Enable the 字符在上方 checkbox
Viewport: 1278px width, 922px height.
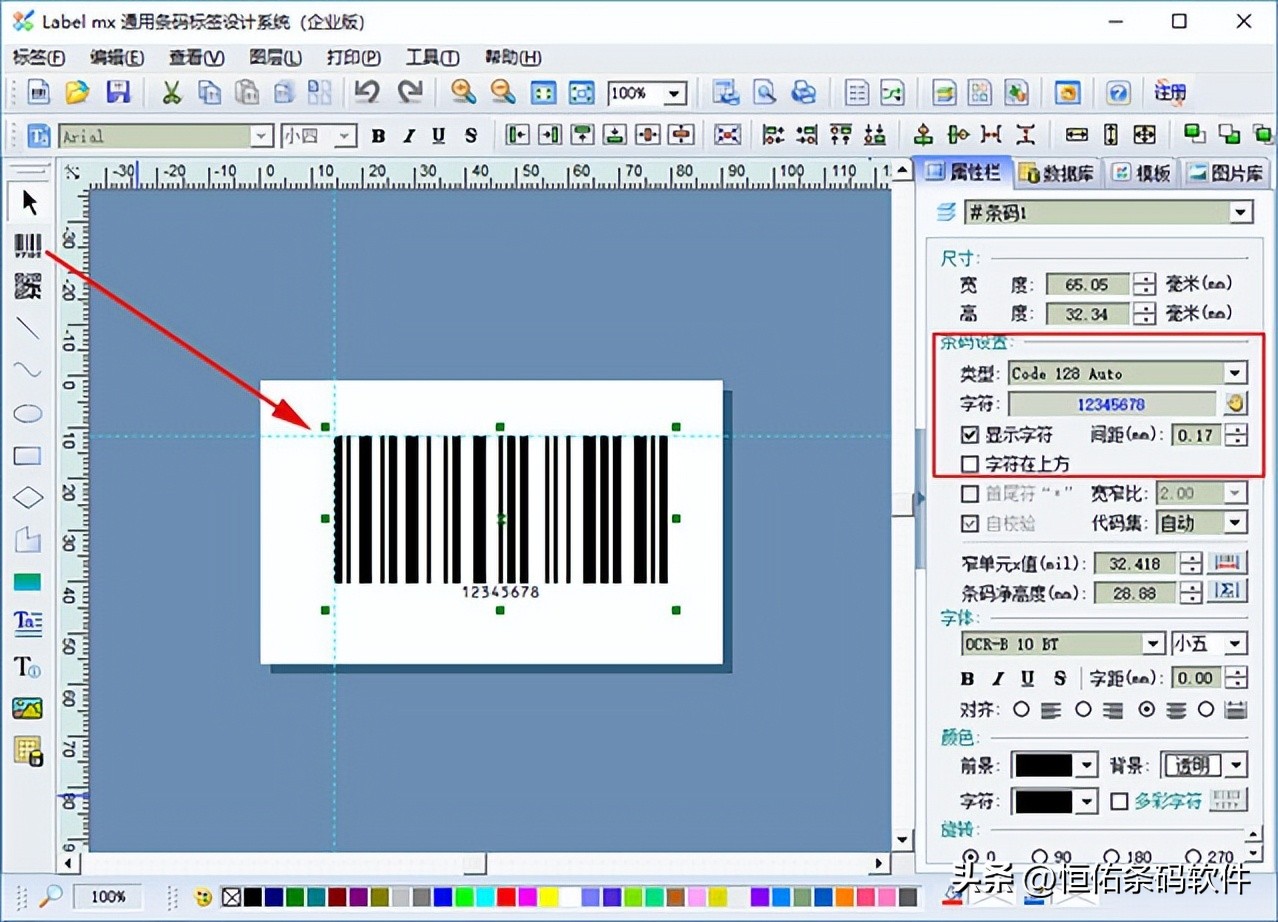point(969,464)
